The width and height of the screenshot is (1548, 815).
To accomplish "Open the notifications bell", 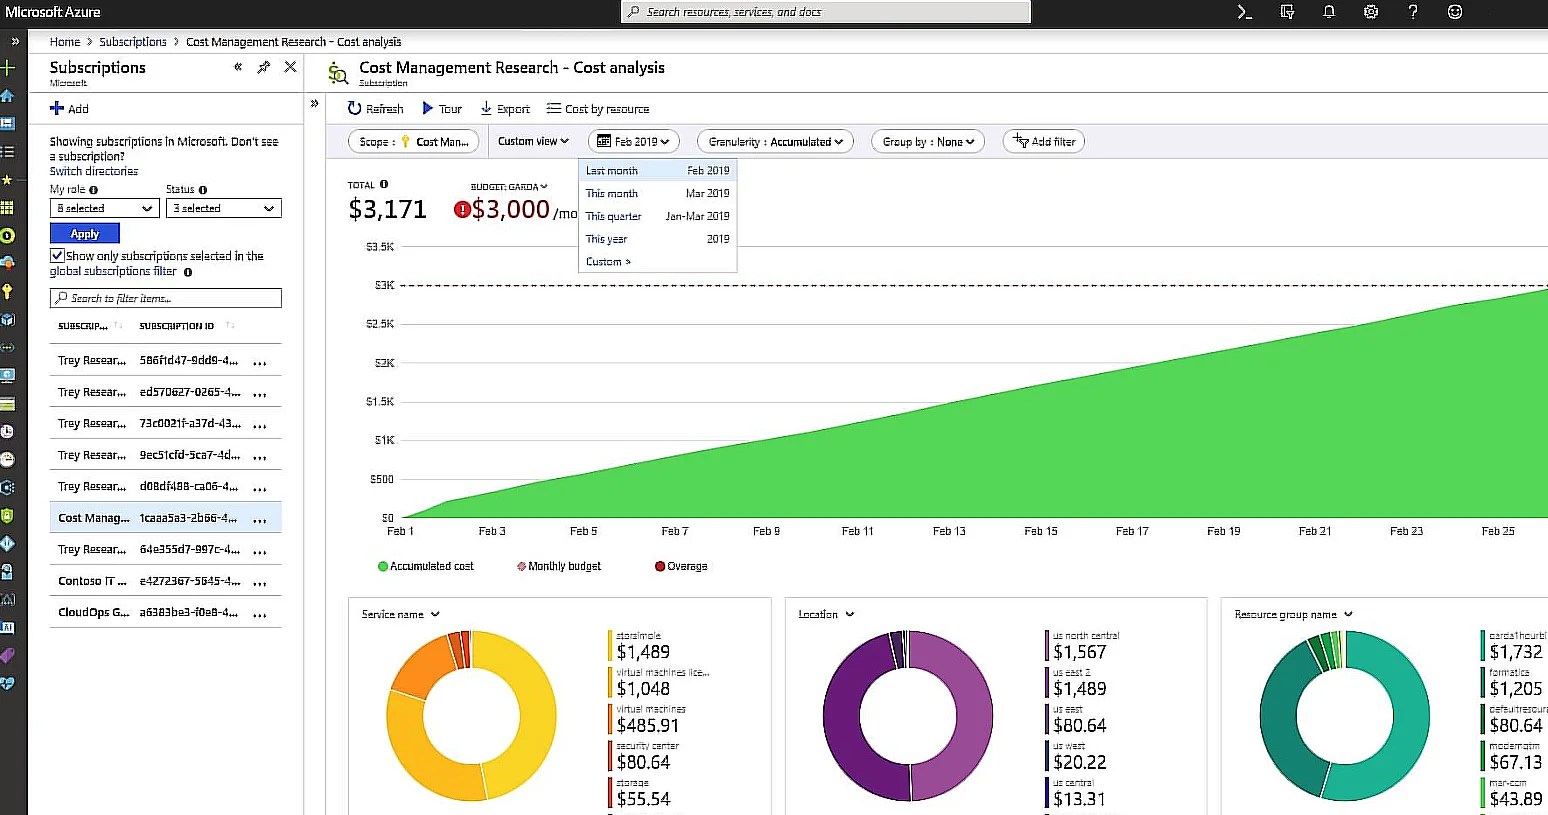I will (1328, 11).
